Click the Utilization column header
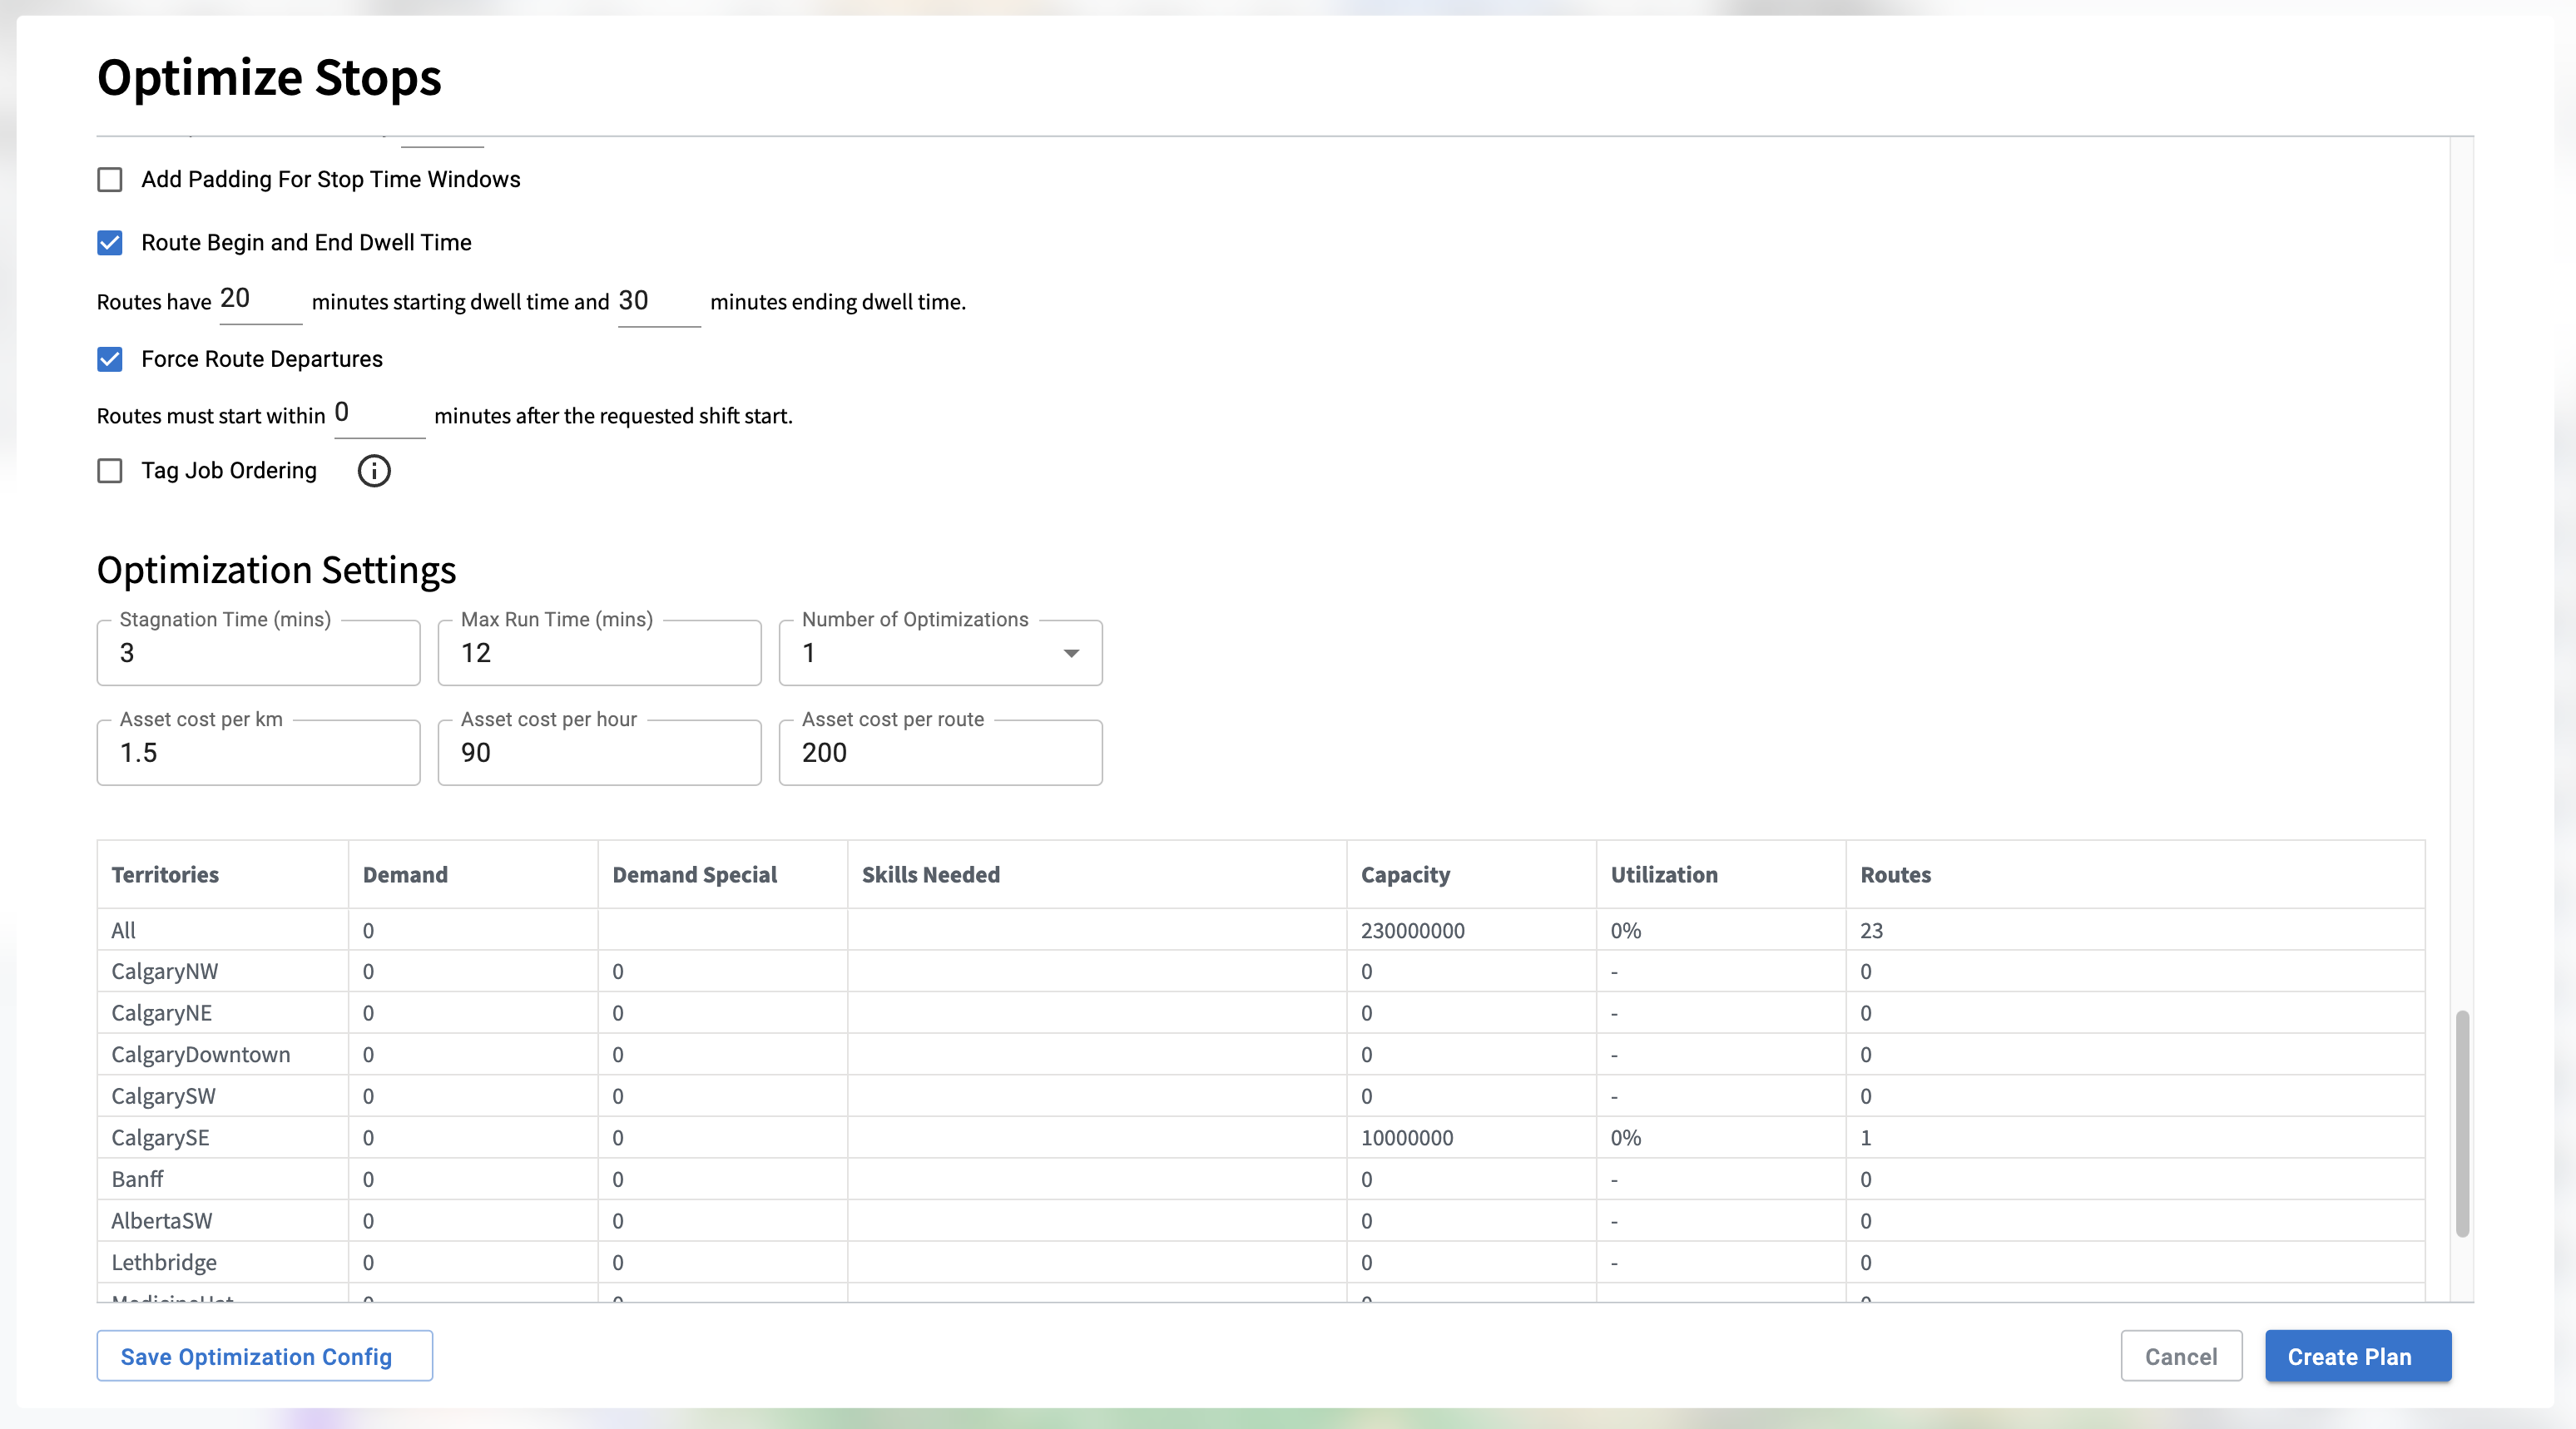2576x1429 pixels. click(x=1663, y=875)
